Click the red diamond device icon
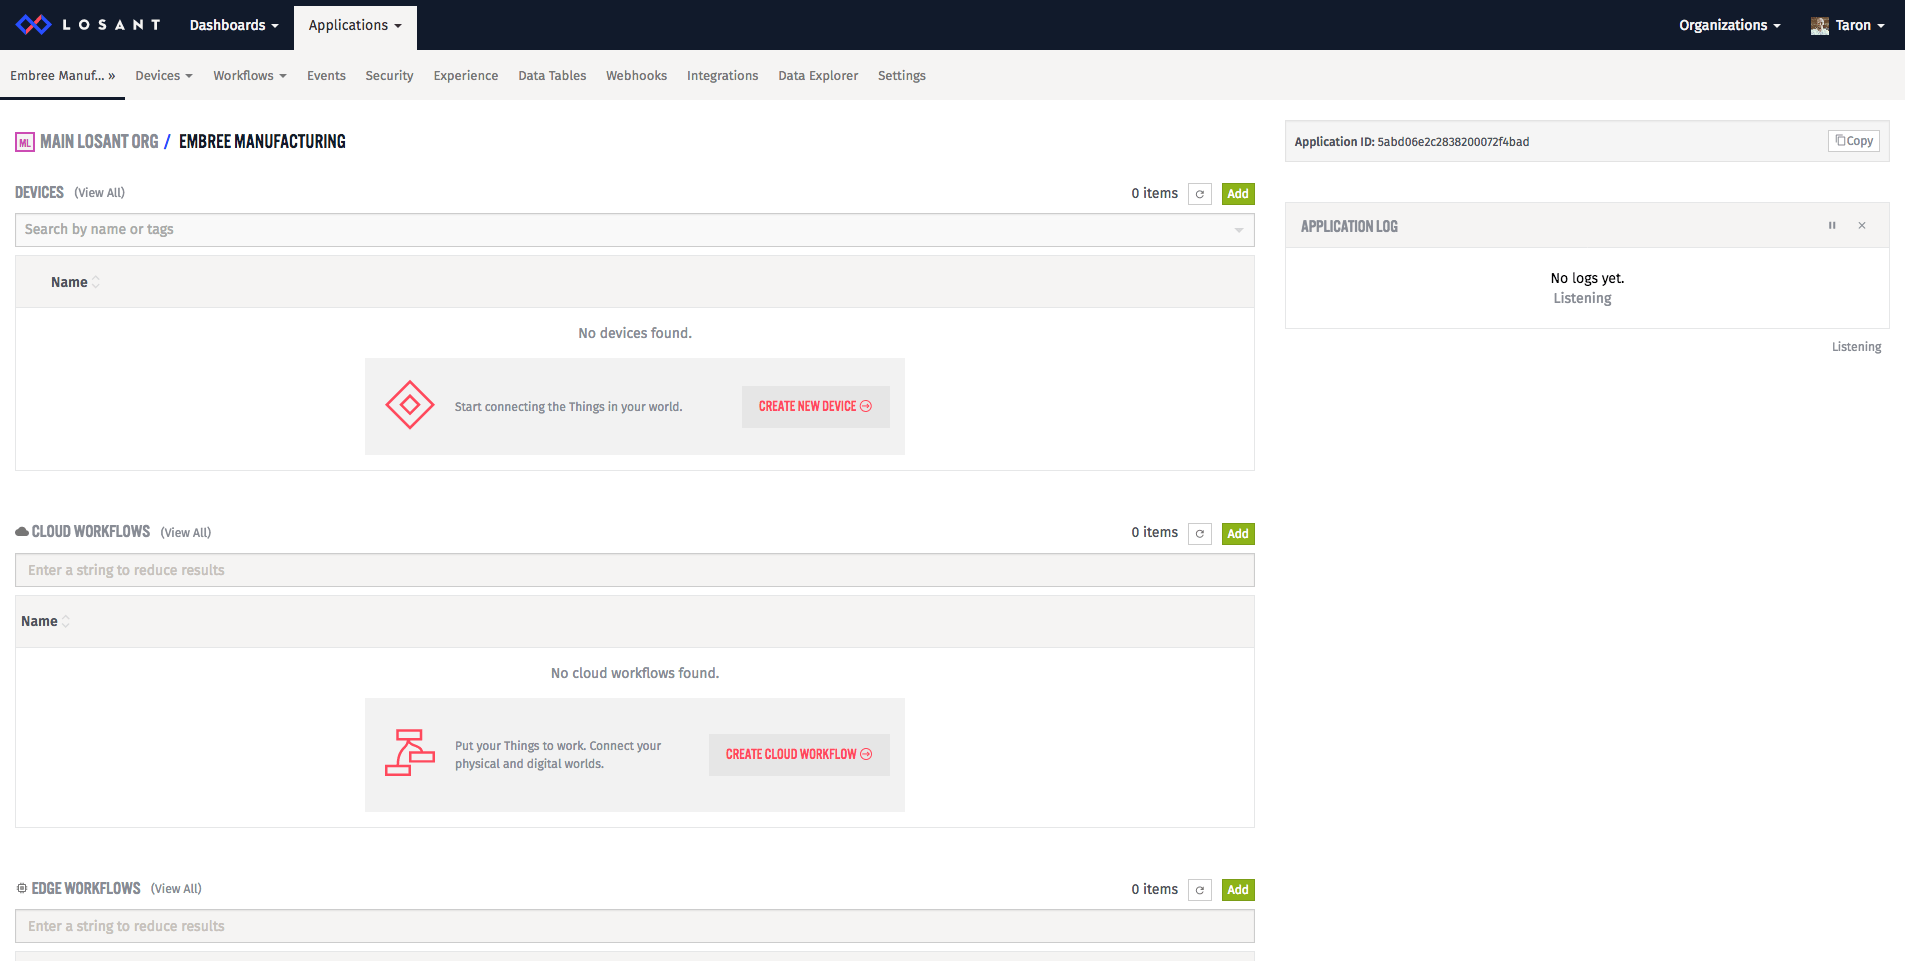Screen dimensions: 1920x961 410,405
